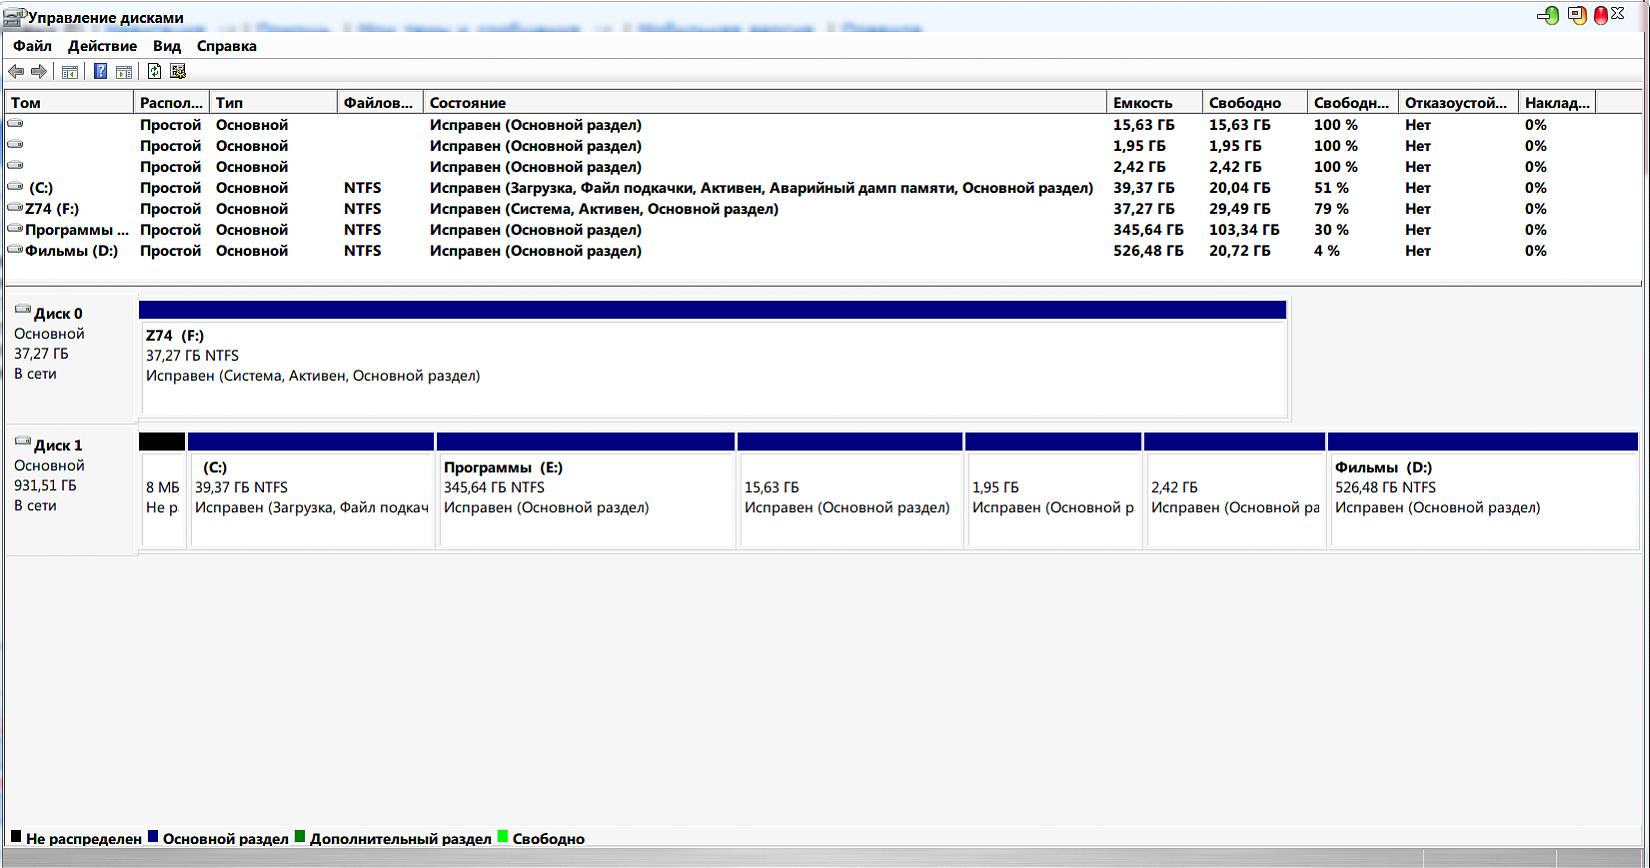
Task: Click the 103,34 ГБ free space cell
Action: (x=1244, y=230)
